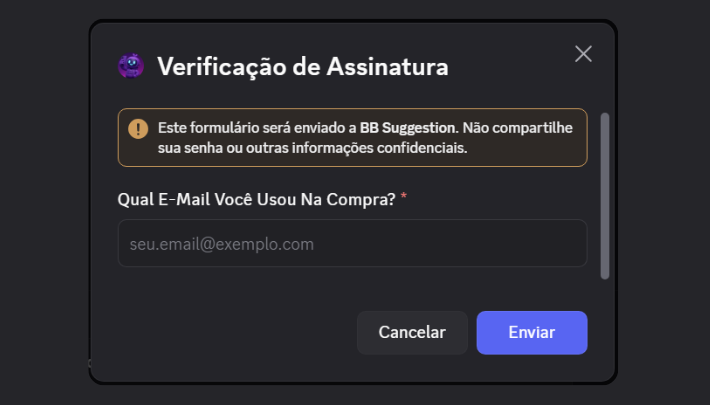Click the Não compartilhe warning text
The image size is (710, 405).
coord(518,128)
